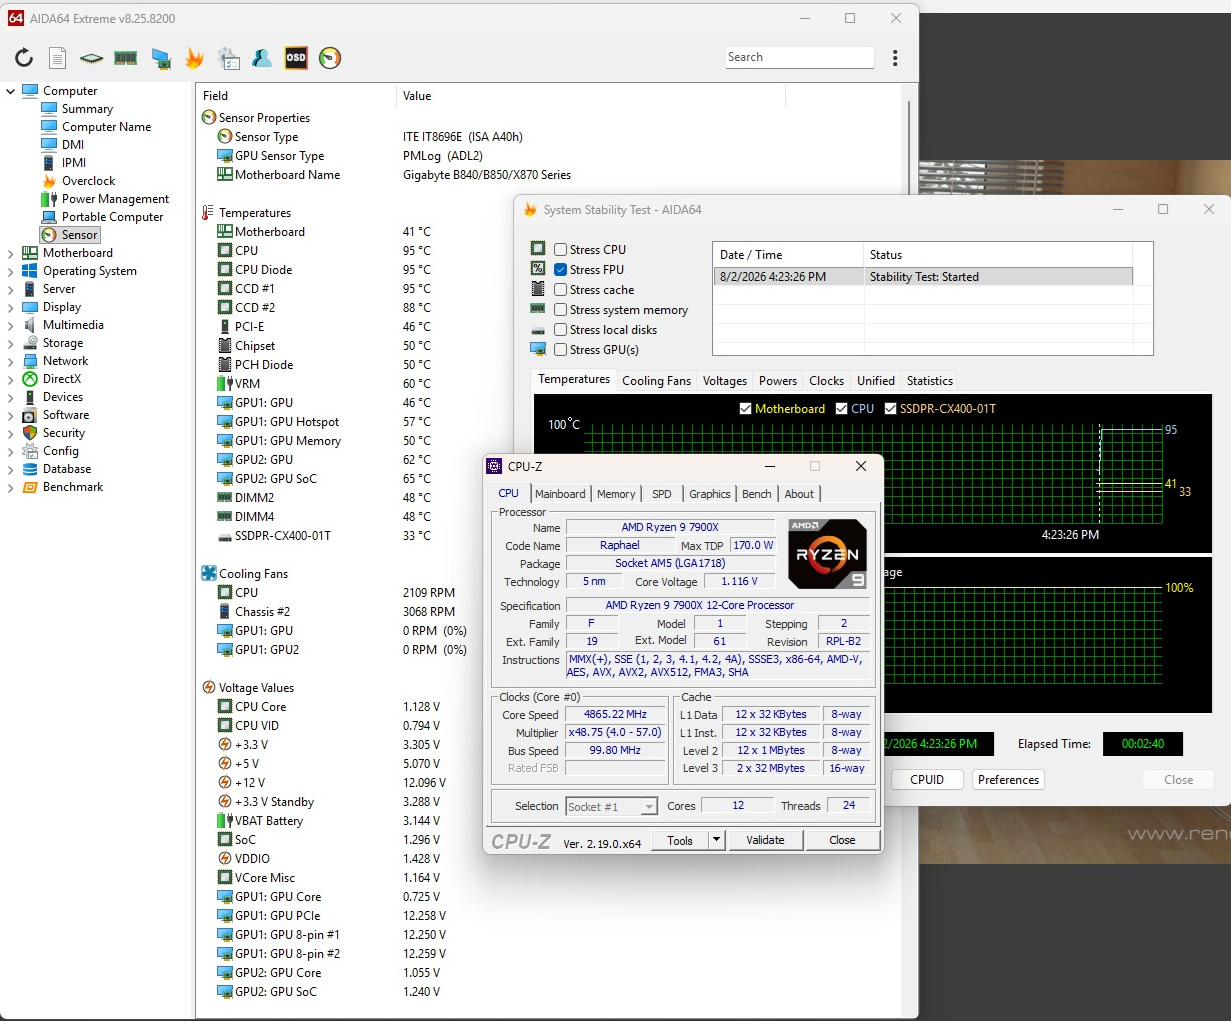This screenshot has width=1231, height=1021.
Task: Click the Tools button in CPU-Z
Action: click(680, 840)
